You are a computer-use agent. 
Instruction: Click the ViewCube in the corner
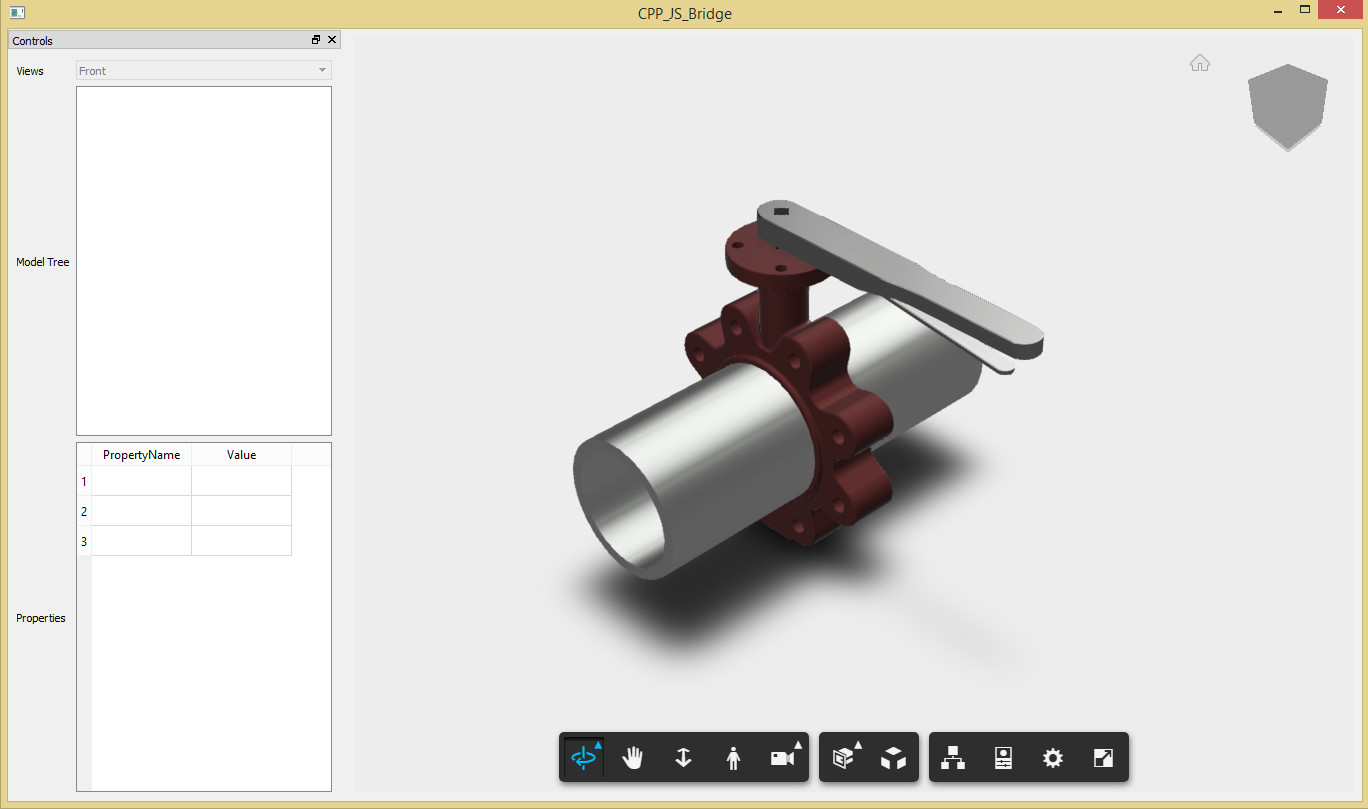pos(1288,107)
